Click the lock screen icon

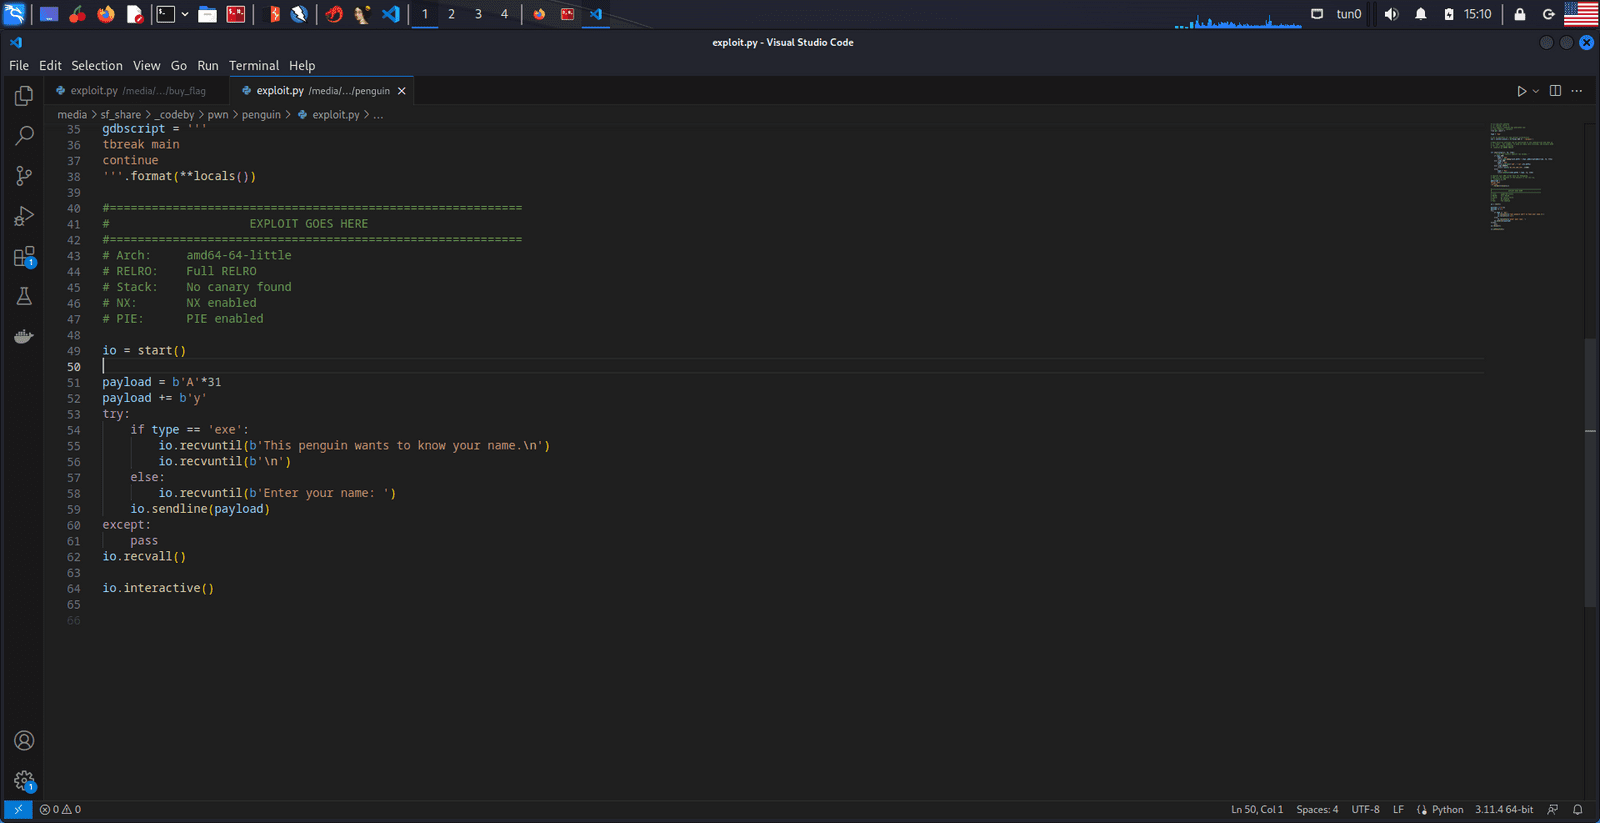(1520, 14)
